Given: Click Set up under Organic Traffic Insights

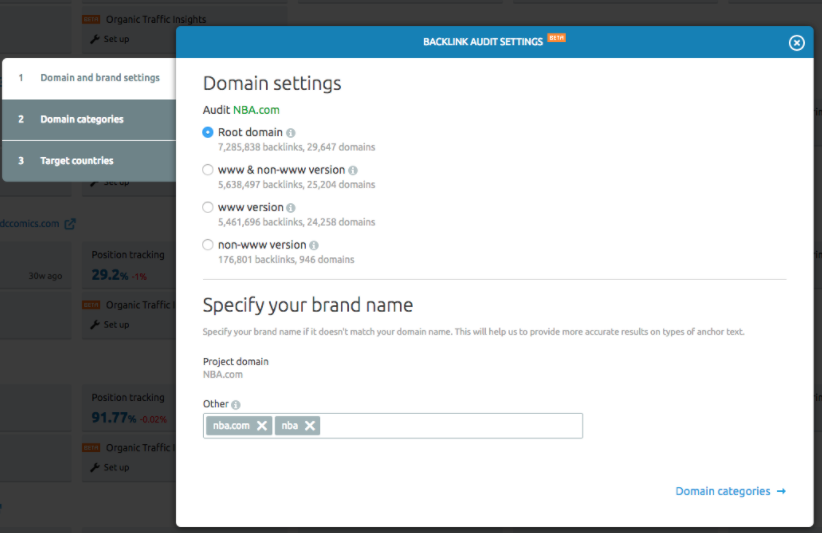Looking at the screenshot, I should point(116,39).
